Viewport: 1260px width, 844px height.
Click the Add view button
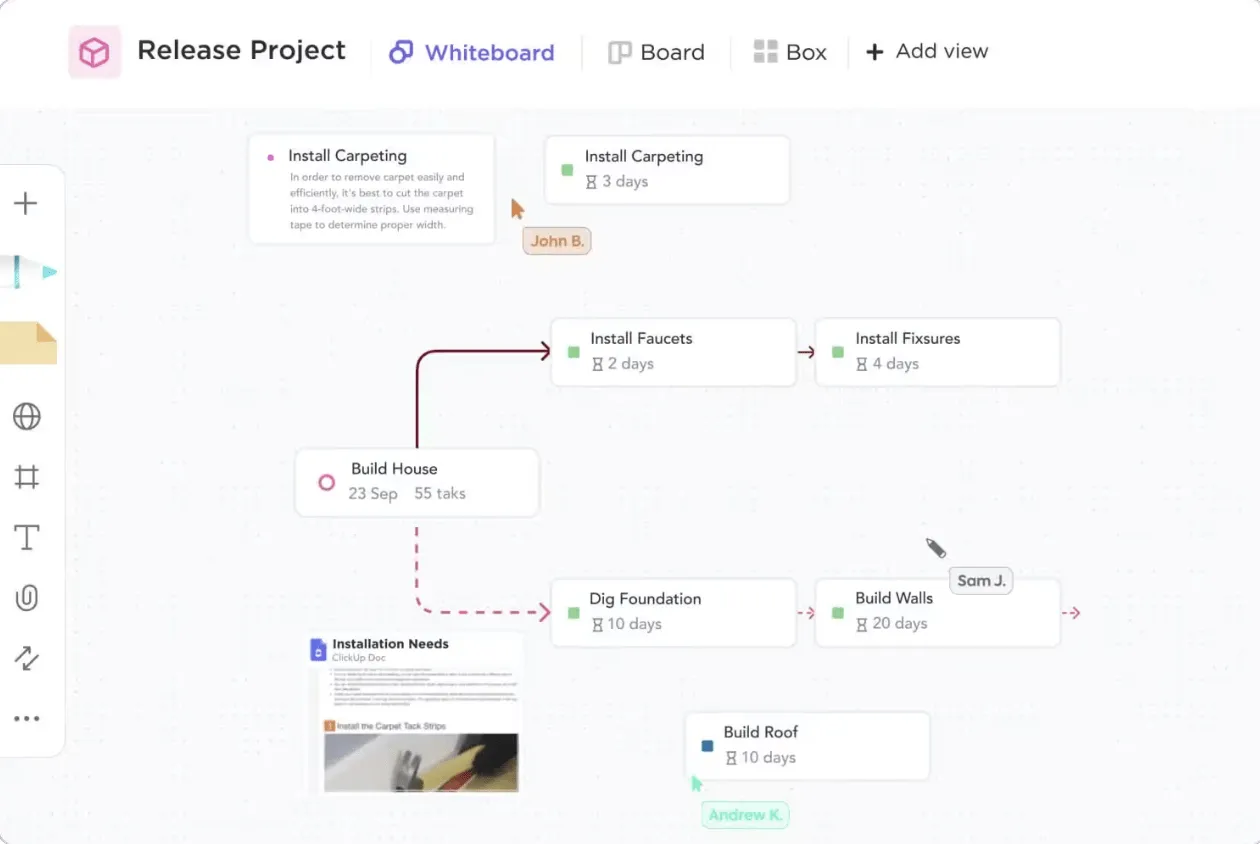pos(927,51)
